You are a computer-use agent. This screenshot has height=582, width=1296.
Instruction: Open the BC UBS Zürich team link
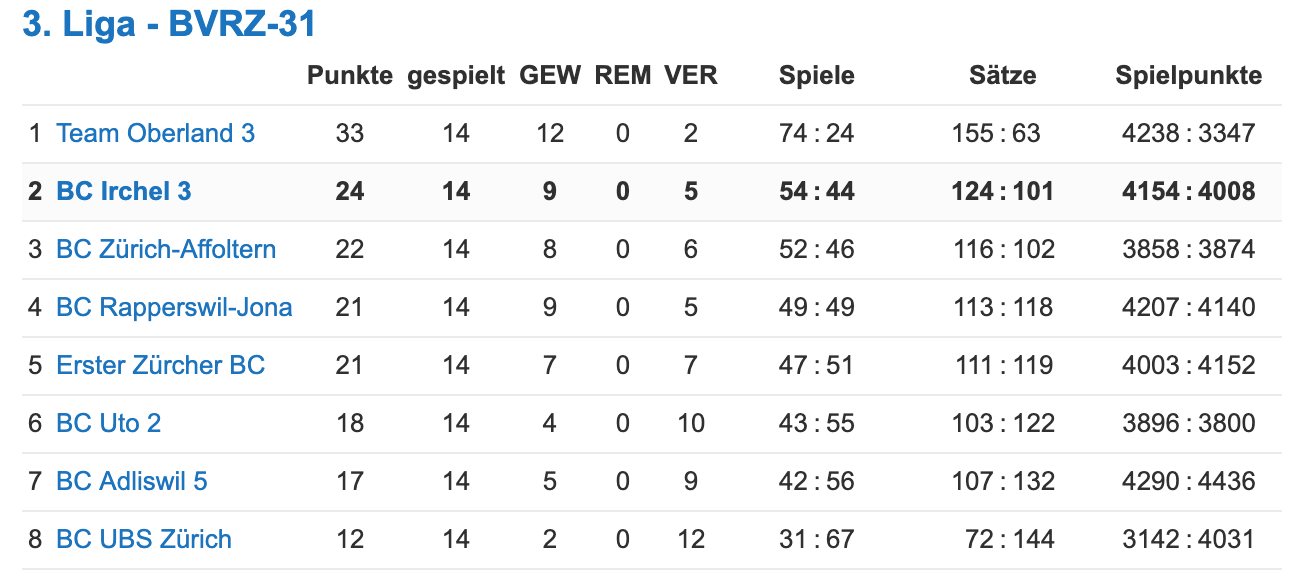coord(143,539)
